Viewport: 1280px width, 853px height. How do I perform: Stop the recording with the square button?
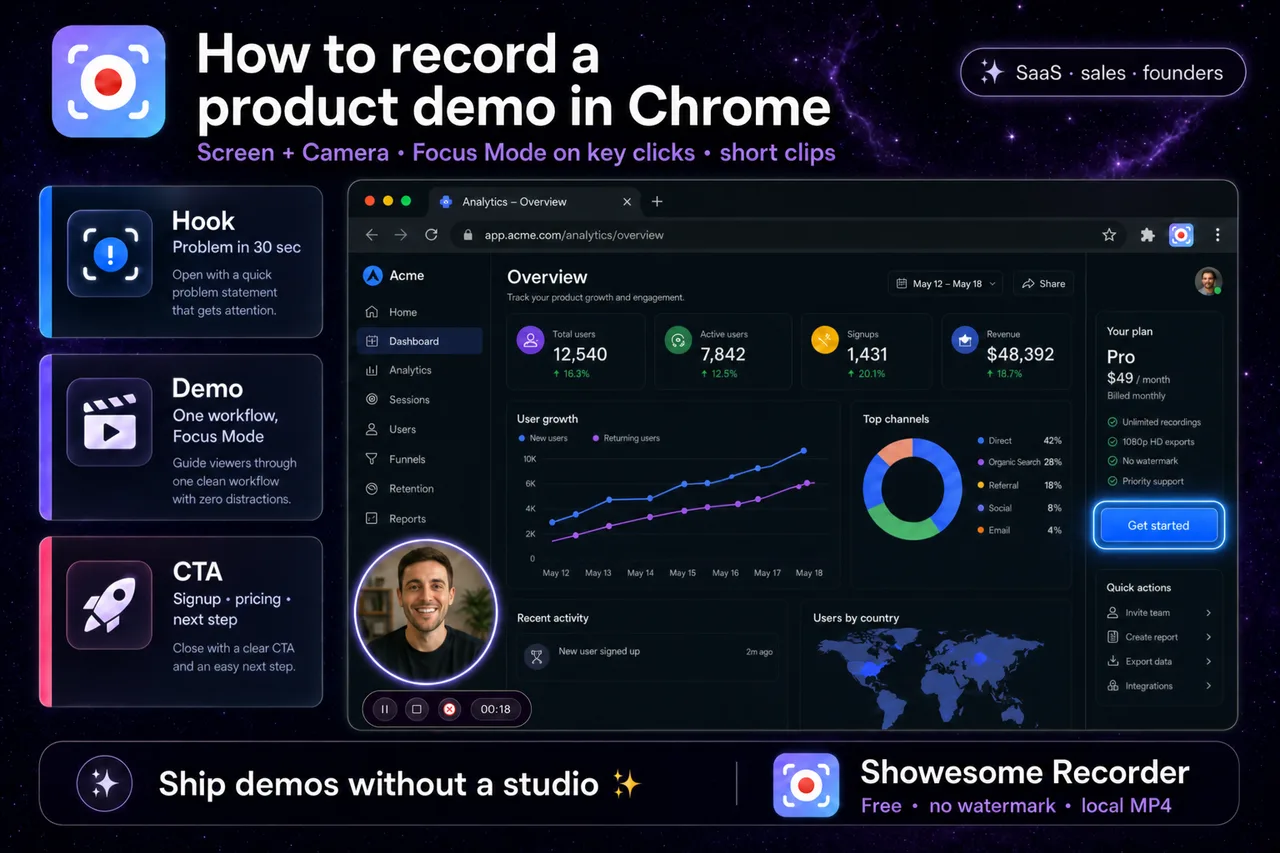click(x=417, y=709)
